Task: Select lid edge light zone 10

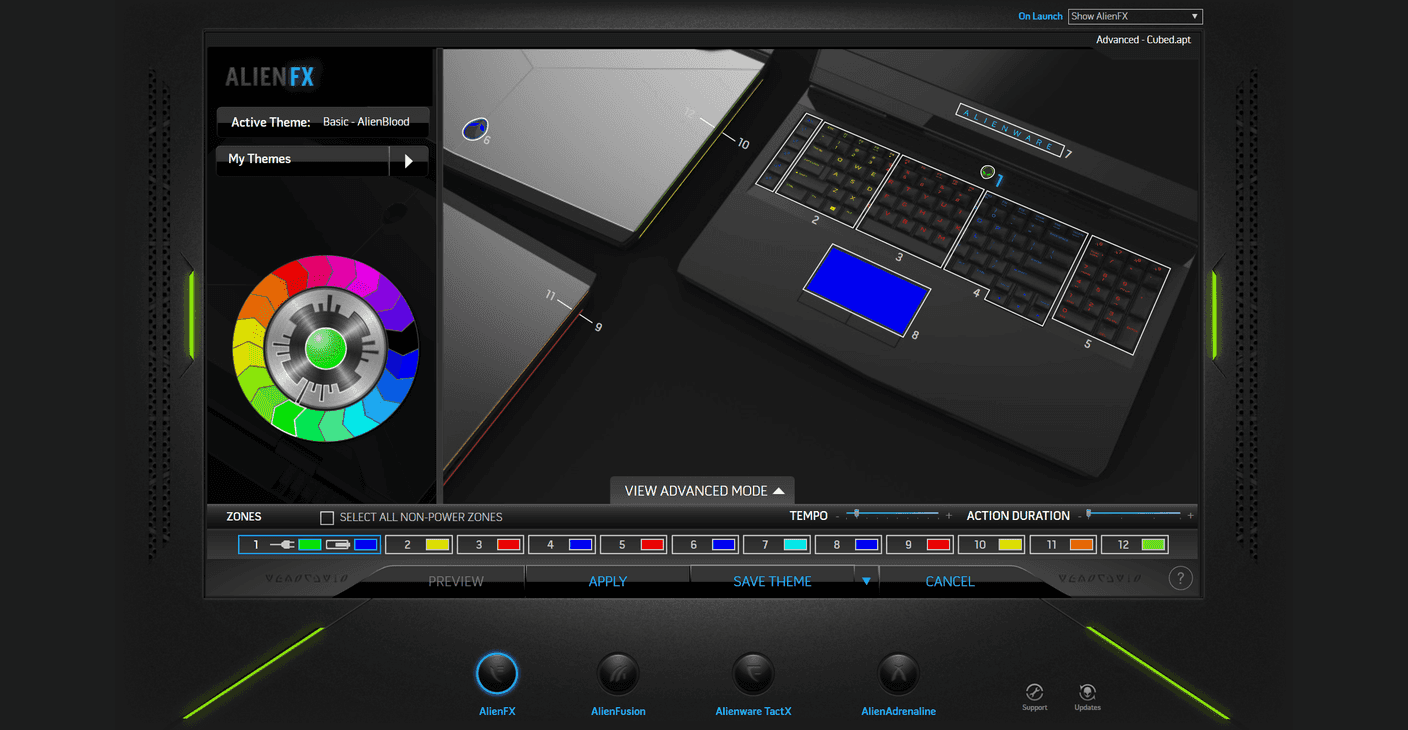Action: point(700,158)
